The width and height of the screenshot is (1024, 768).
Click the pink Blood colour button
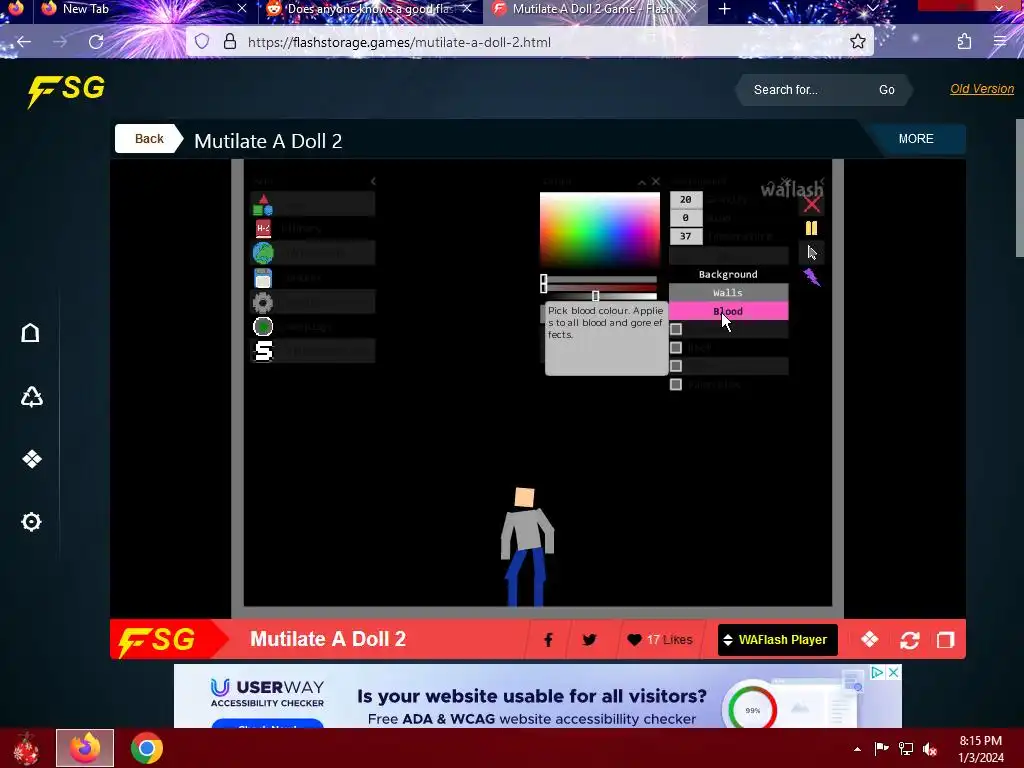click(x=728, y=312)
